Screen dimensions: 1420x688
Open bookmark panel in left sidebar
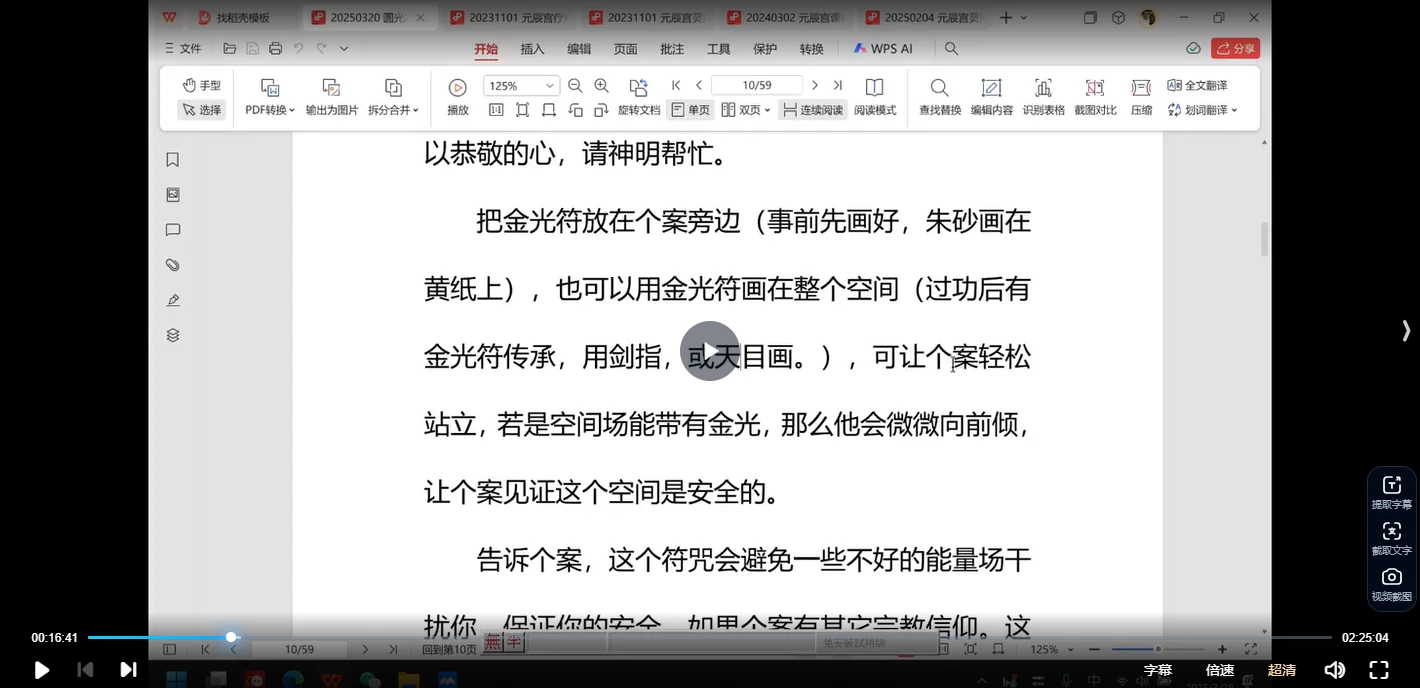point(173,160)
